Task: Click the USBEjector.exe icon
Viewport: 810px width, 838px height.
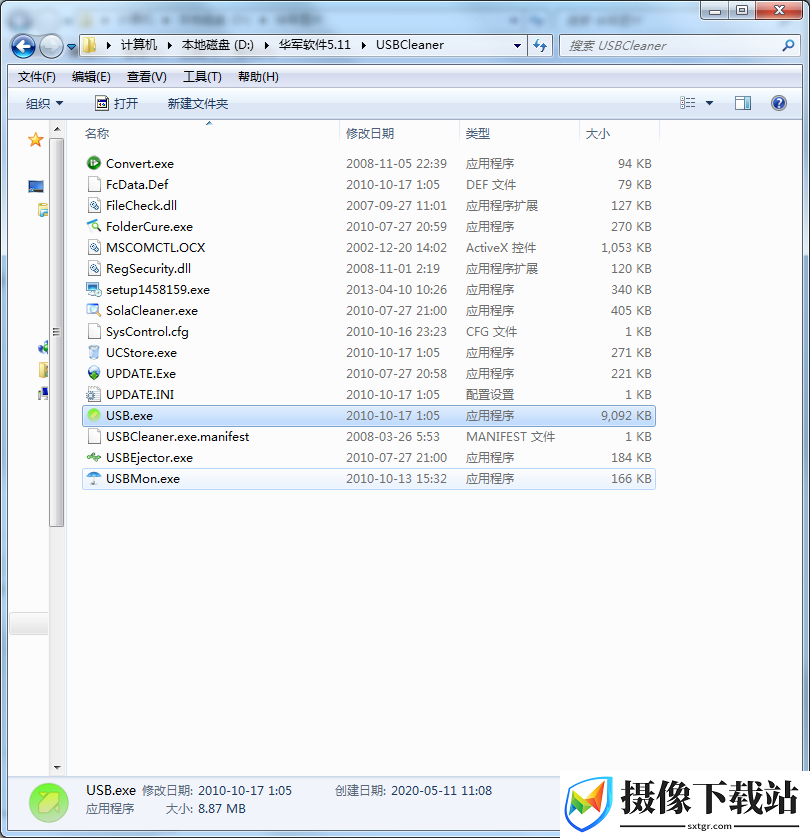Action: (94, 457)
